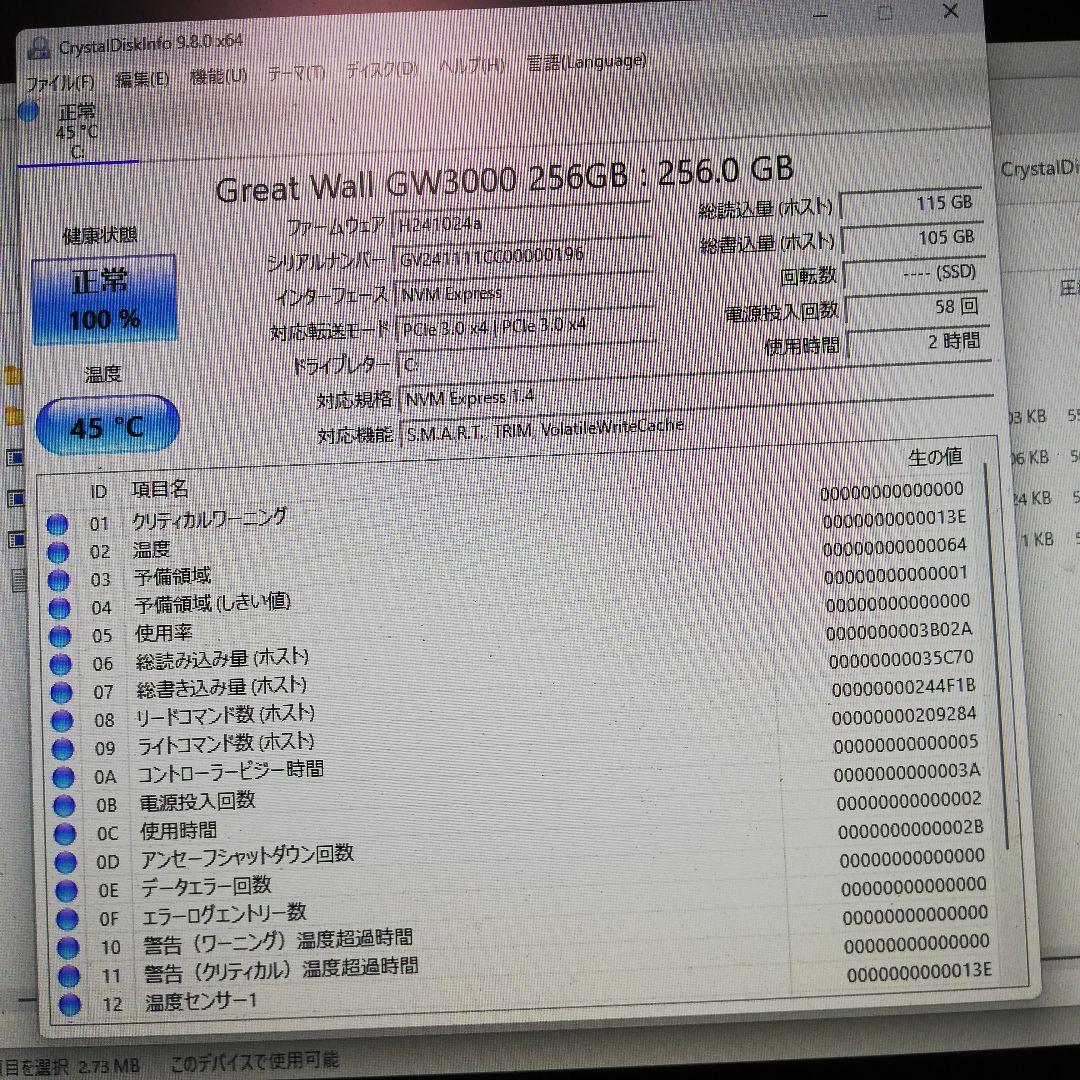Open the テーマ(T) menu
1080x1080 pixels.
(297, 73)
